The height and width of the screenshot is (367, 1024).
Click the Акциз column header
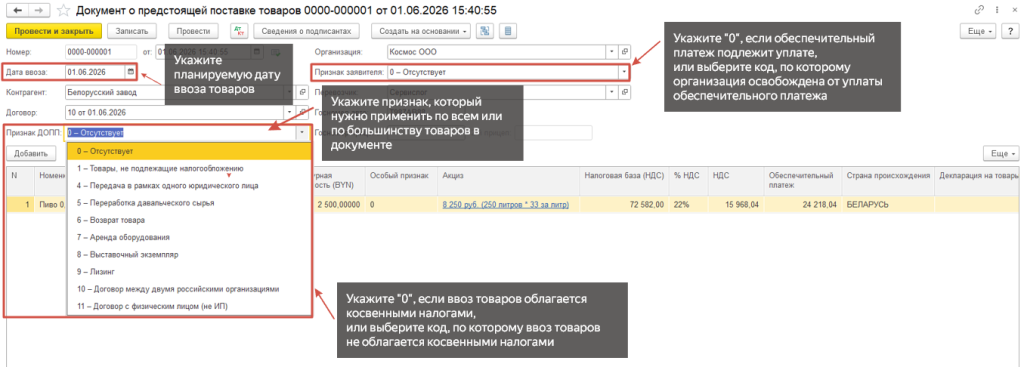click(x=509, y=180)
